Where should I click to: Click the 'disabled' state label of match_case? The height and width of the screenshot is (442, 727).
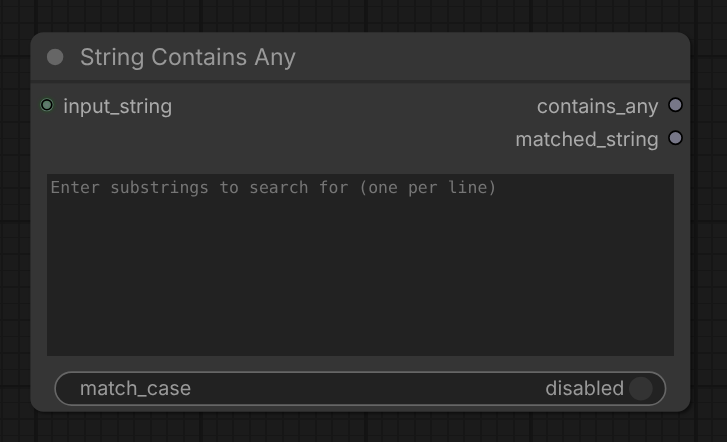584,389
